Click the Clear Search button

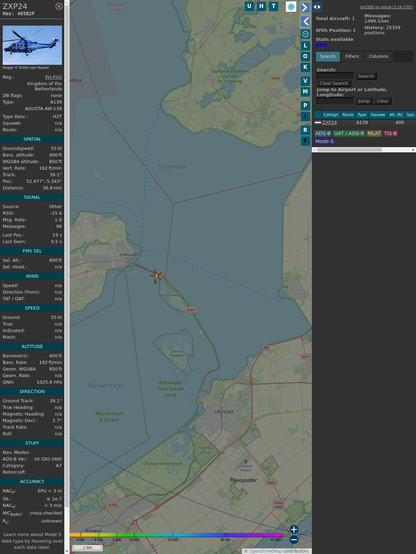coord(334,83)
